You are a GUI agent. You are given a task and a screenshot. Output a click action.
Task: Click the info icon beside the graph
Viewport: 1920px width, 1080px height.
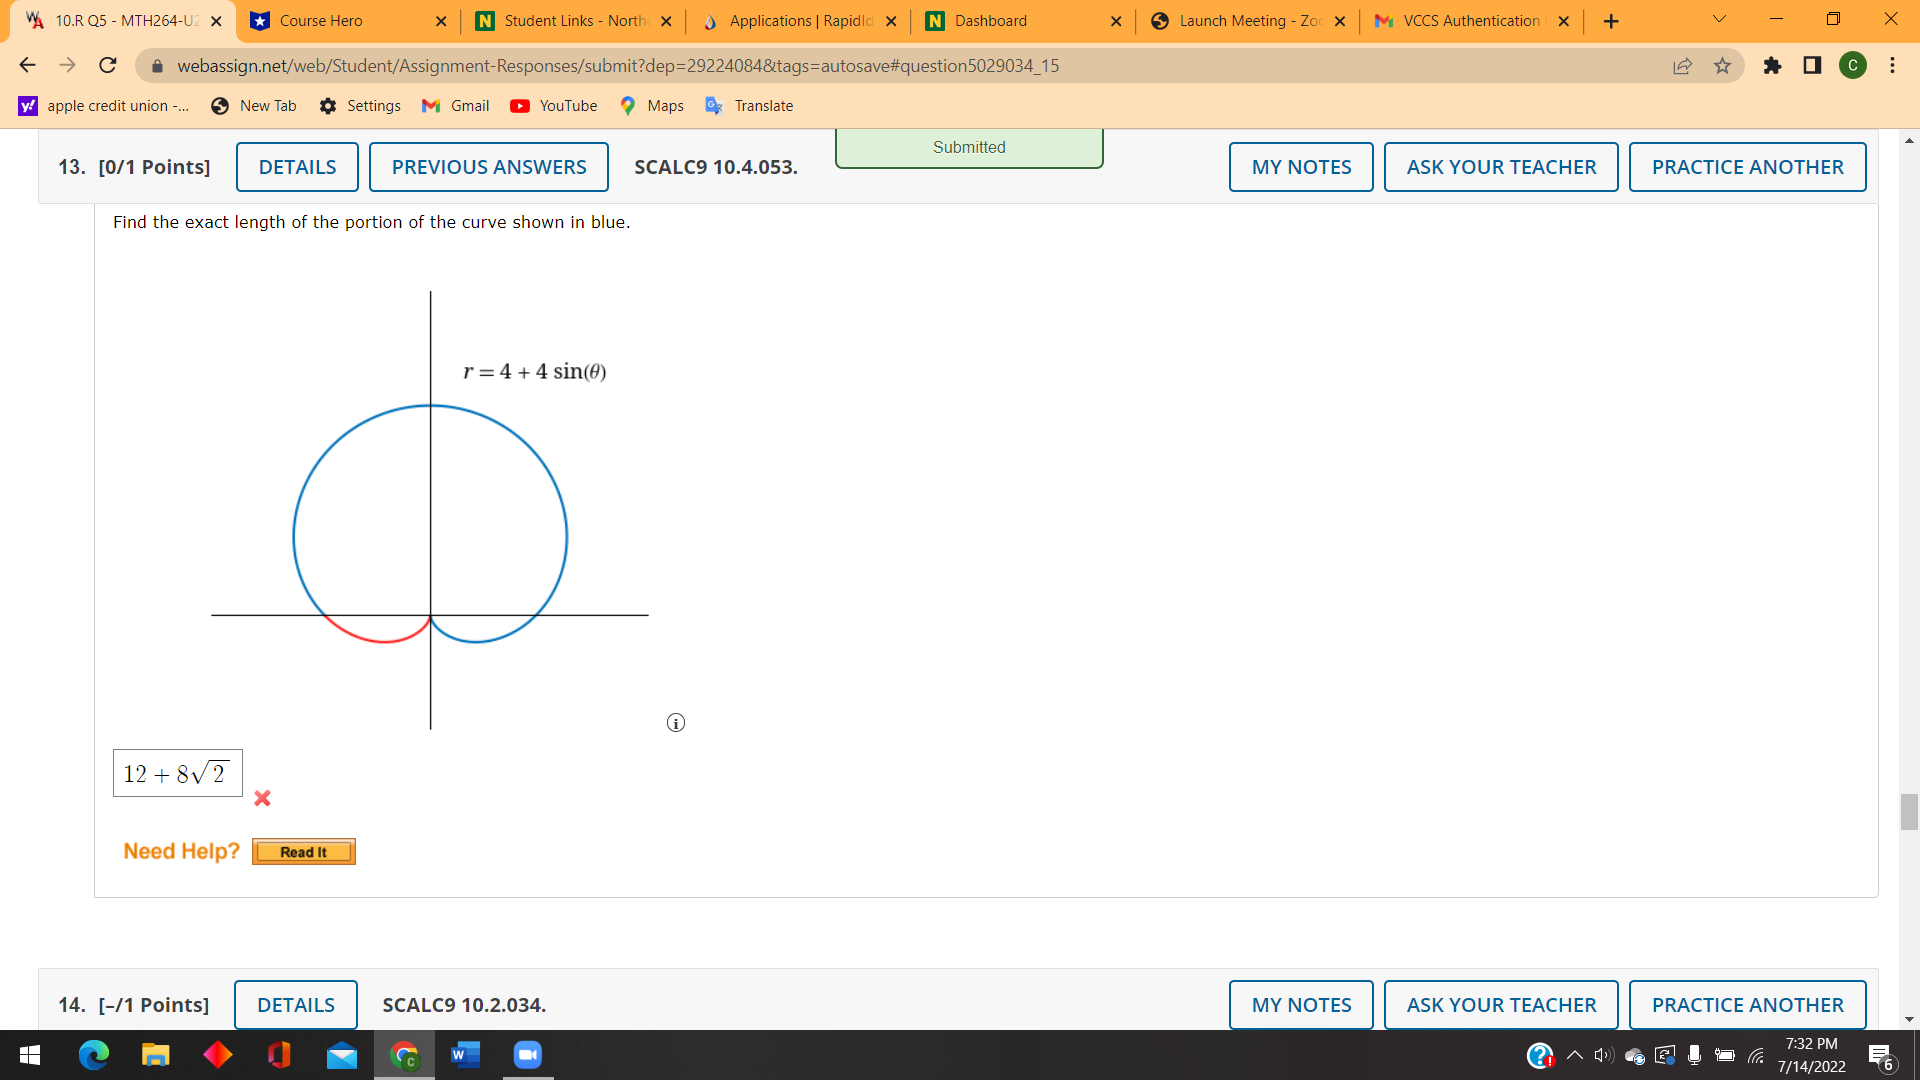676,723
